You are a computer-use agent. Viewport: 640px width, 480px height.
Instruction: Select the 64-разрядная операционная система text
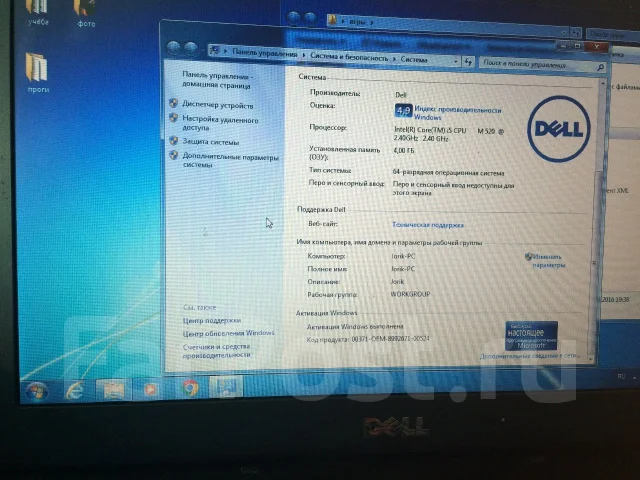[448, 173]
